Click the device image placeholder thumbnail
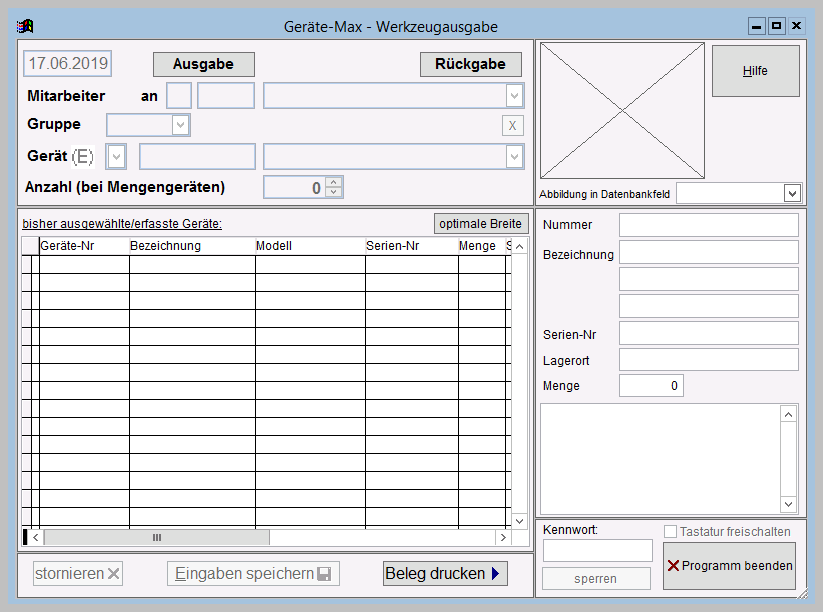 [622, 110]
